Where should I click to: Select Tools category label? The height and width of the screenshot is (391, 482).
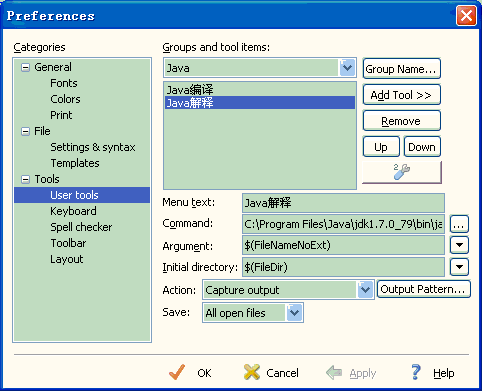point(47,179)
